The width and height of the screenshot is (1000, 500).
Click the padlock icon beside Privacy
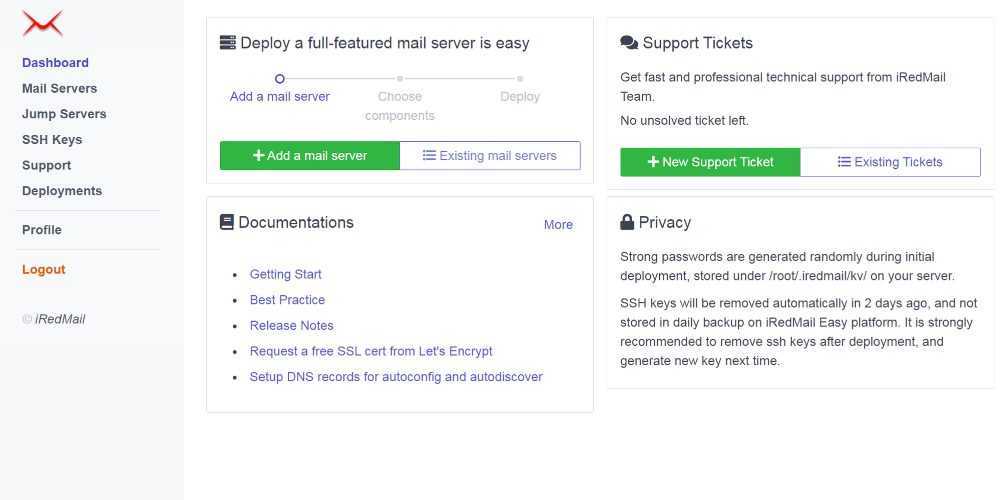click(x=627, y=222)
